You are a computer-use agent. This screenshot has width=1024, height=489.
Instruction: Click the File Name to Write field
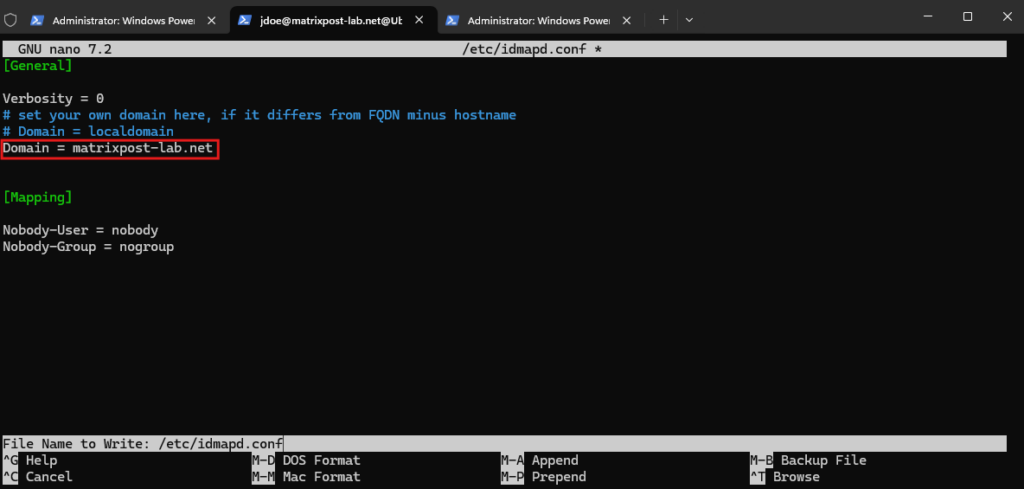[504, 444]
